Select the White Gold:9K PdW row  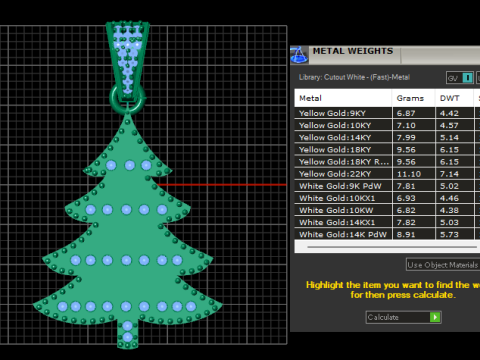(387, 186)
